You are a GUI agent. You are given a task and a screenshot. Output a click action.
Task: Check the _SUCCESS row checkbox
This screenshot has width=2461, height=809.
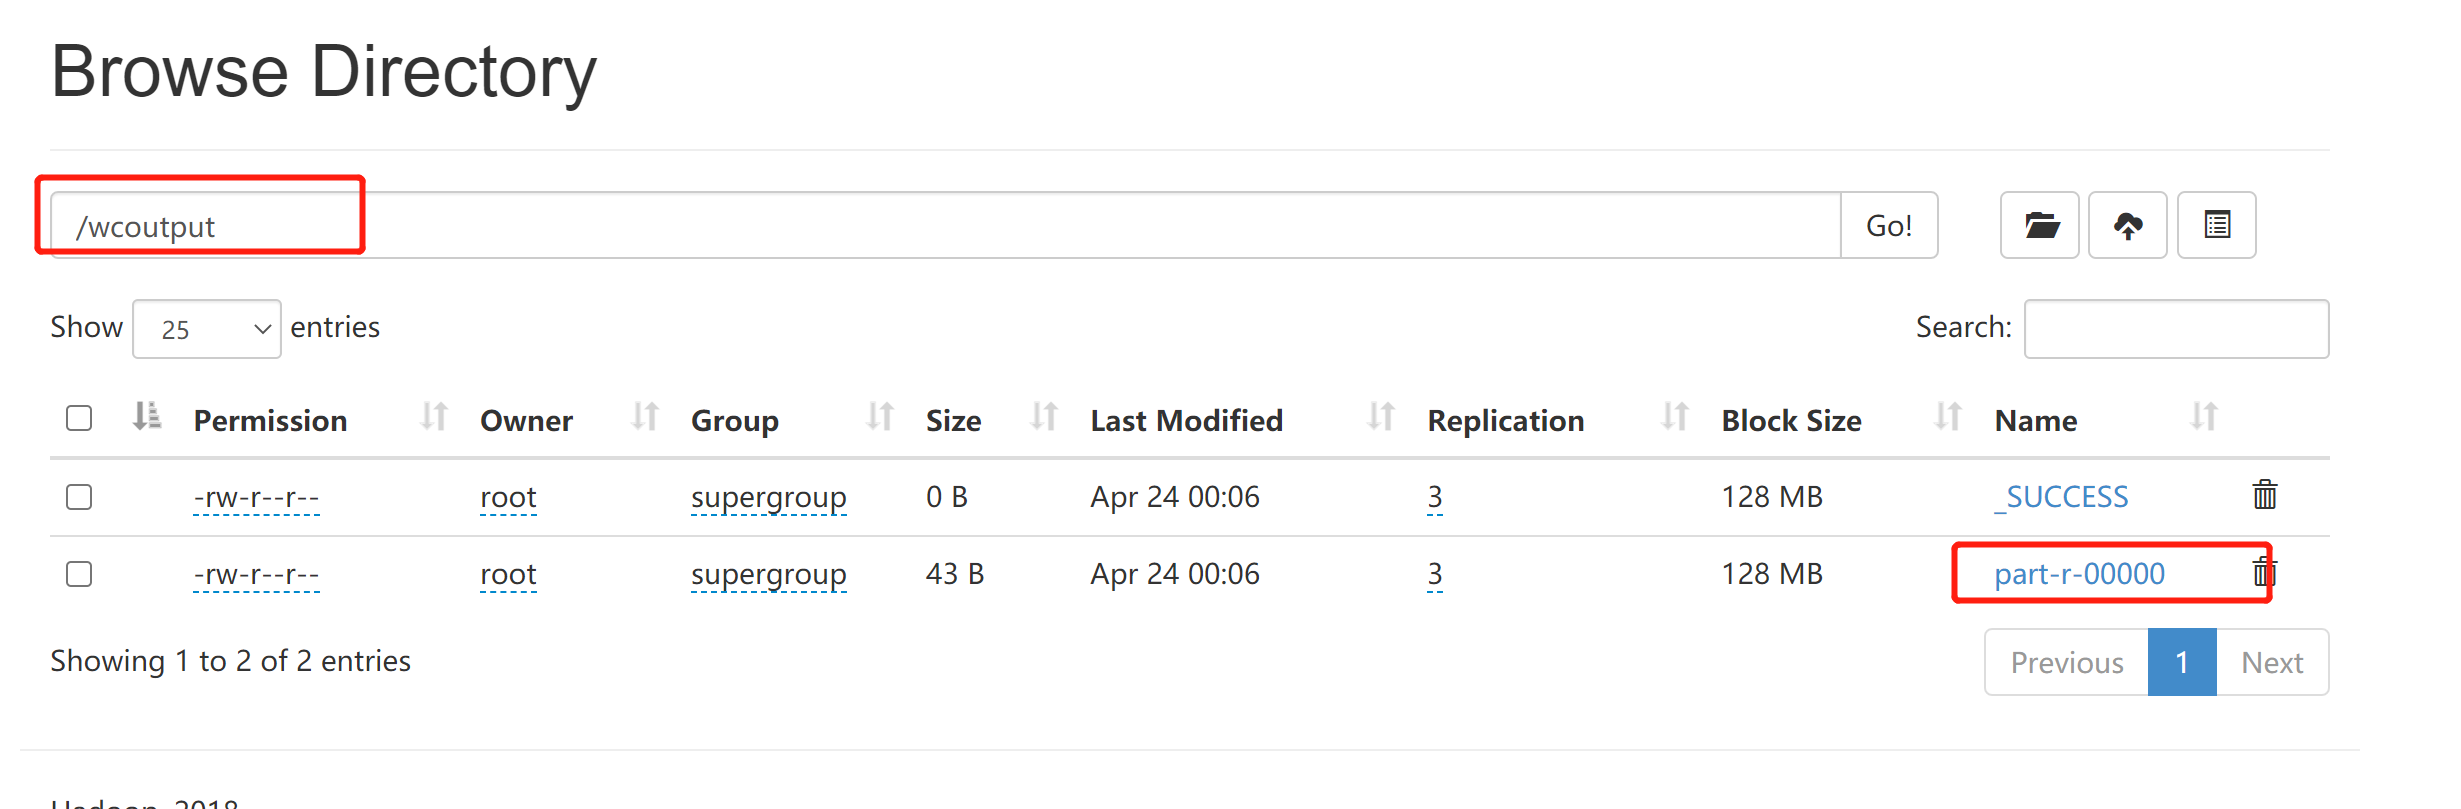[79, 497]
